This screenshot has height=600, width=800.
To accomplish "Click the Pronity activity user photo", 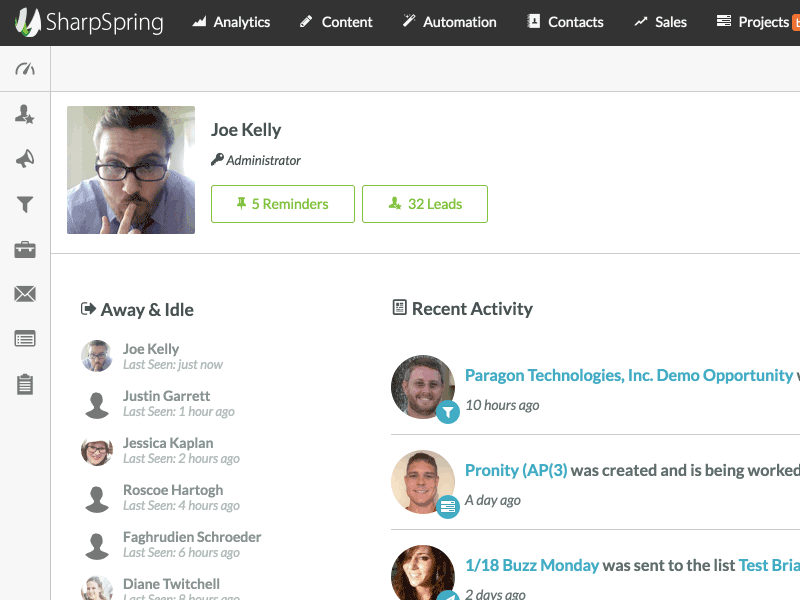I will tap(423, 482).
